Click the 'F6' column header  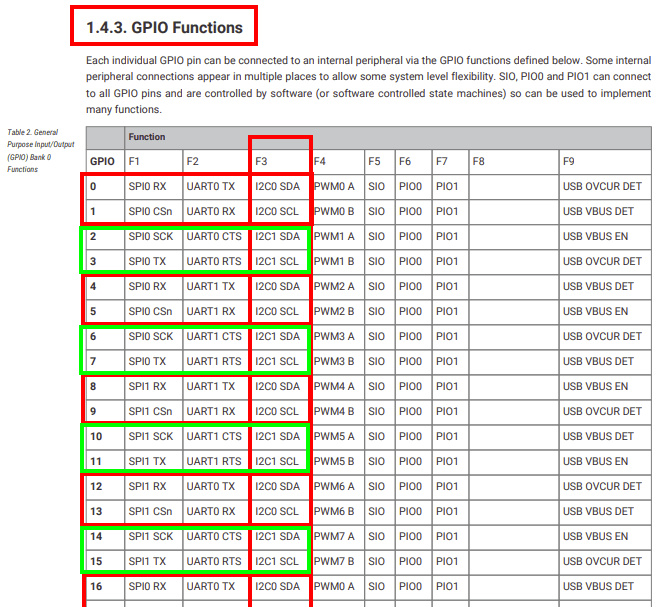pyautogui.click(x=405, y=162)
